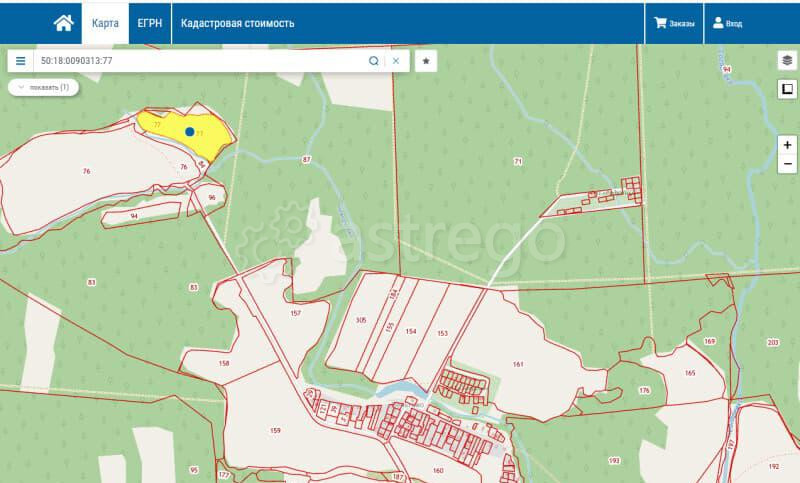Switch to the Карта tab
The image size is (800, 483).
(x=105, y=23)
